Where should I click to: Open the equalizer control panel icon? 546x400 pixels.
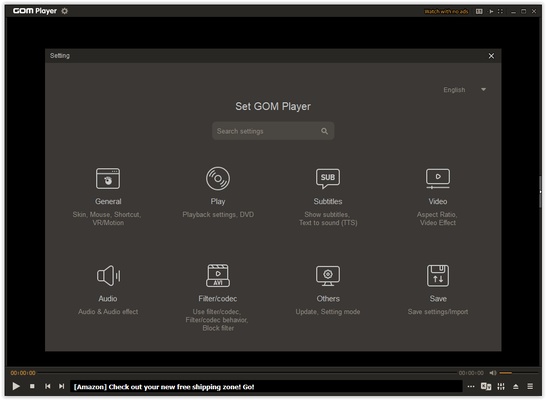tap(501, 386)
